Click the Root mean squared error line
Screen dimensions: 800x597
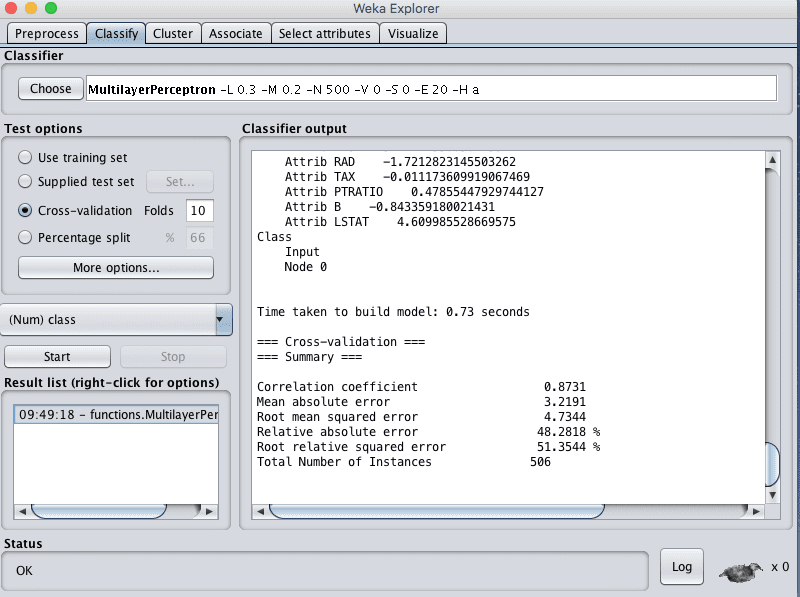pos(421,417)
